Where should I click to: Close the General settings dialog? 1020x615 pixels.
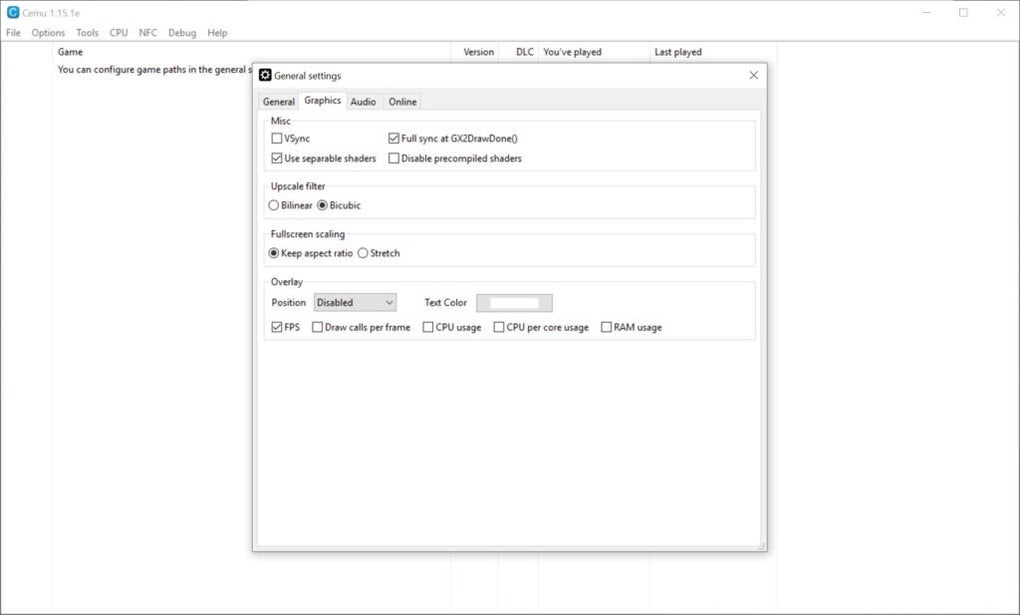(x=753, y=75)
